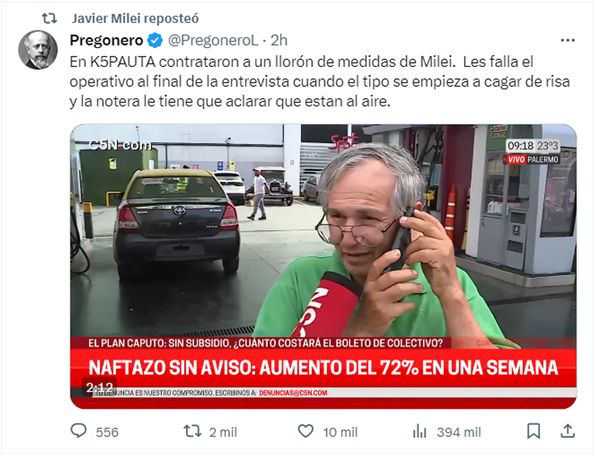Screen dimensions: 610x456
Task: Click the share upload arrow icon
Action: tap(568, 431)
